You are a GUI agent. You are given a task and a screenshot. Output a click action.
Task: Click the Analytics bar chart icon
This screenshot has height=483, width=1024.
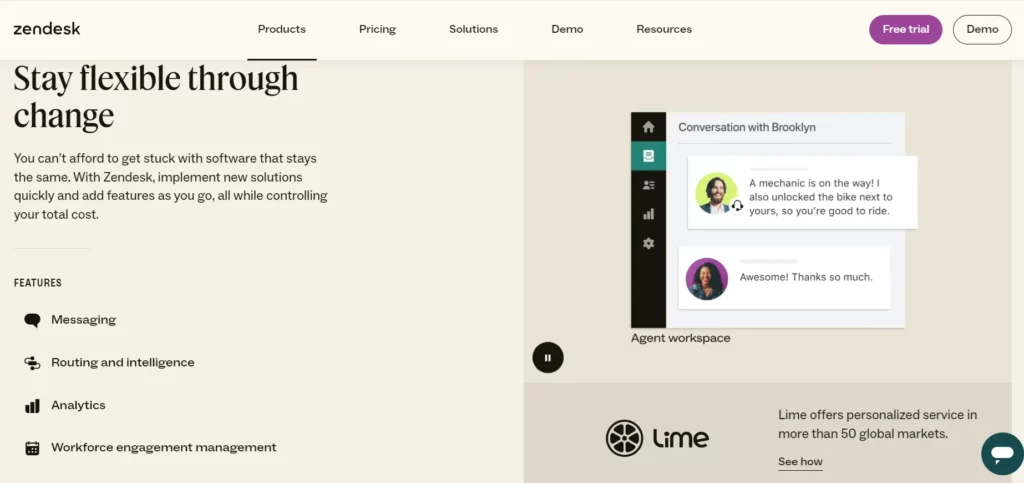click(x=32, y=406)
